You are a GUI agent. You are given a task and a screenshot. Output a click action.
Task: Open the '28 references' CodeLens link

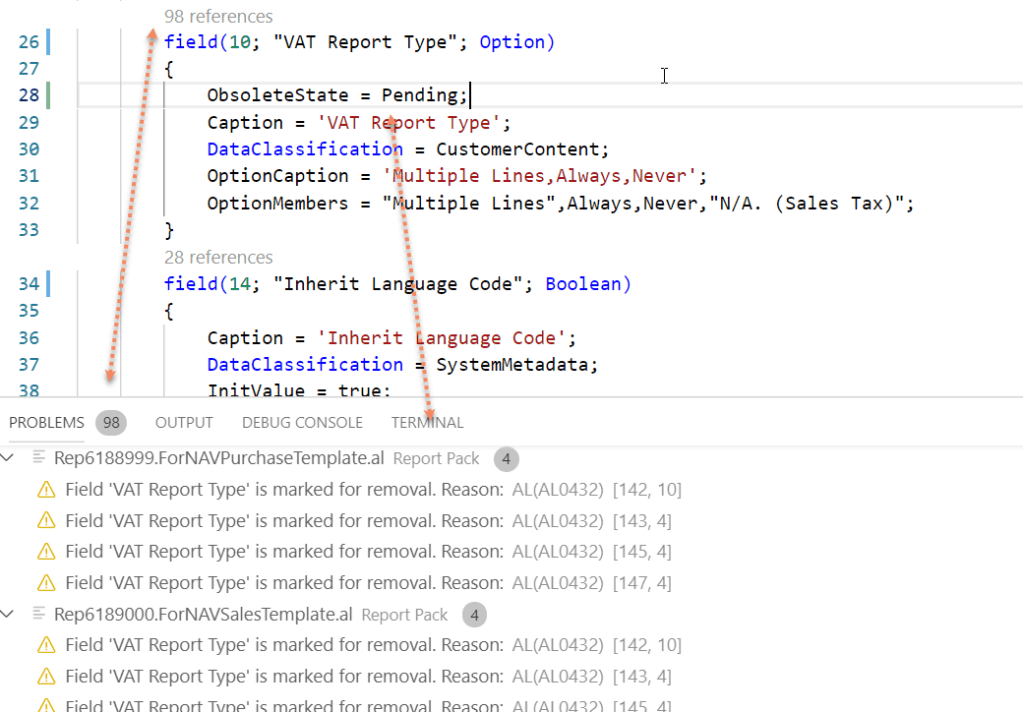coord(218,258)
